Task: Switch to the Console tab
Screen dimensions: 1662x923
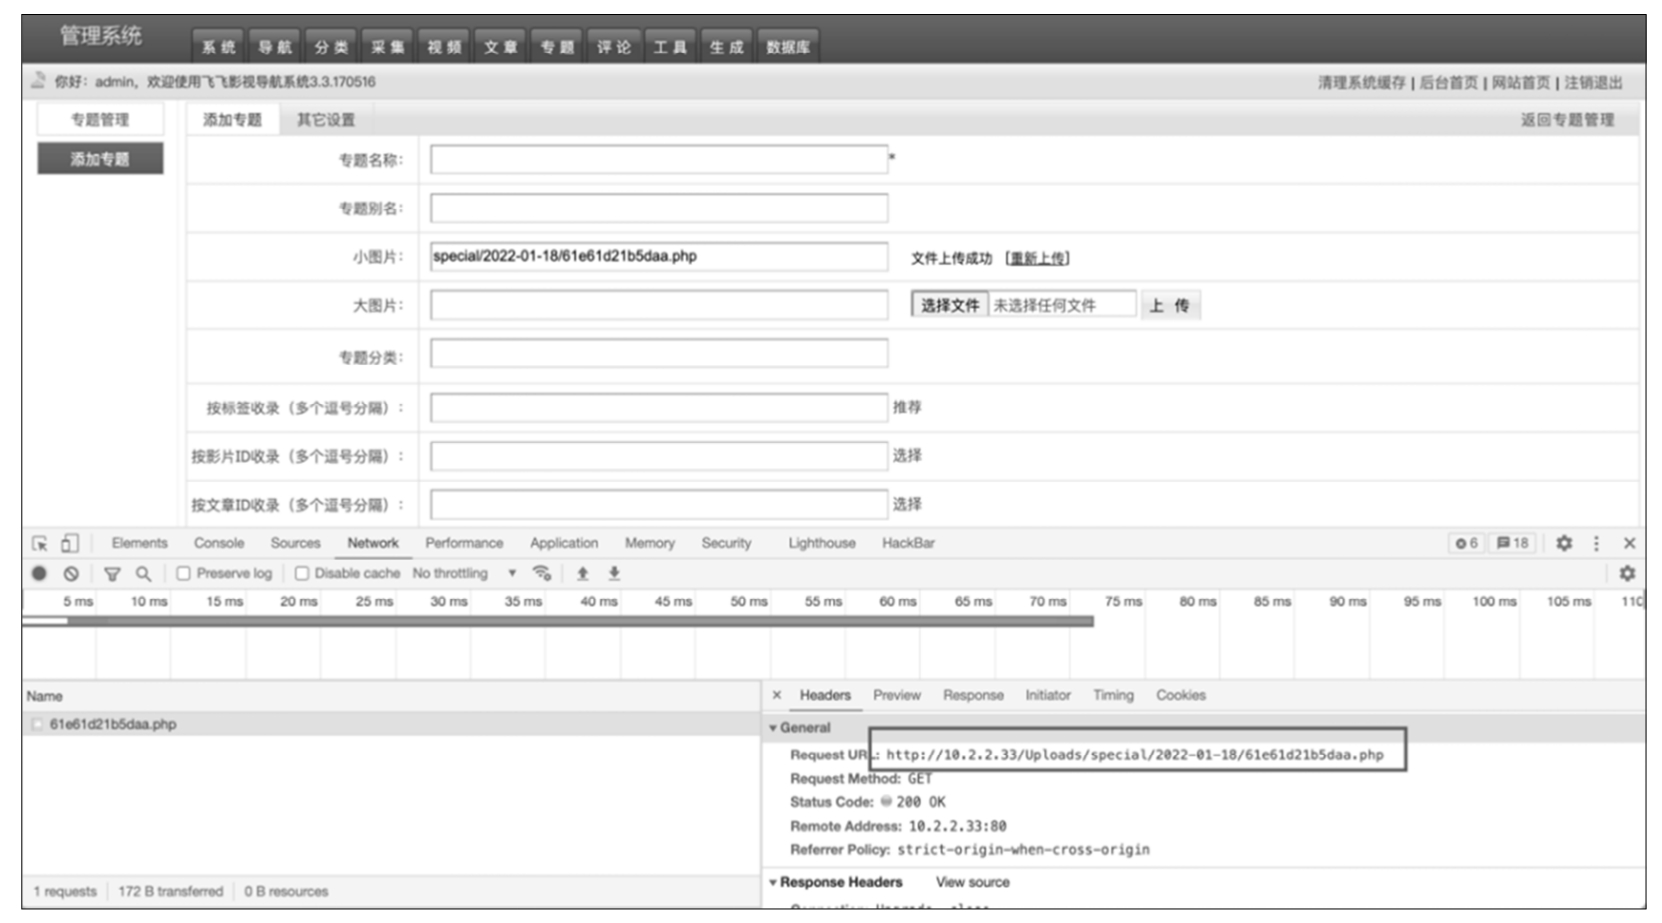Action: tap(219, 543)
